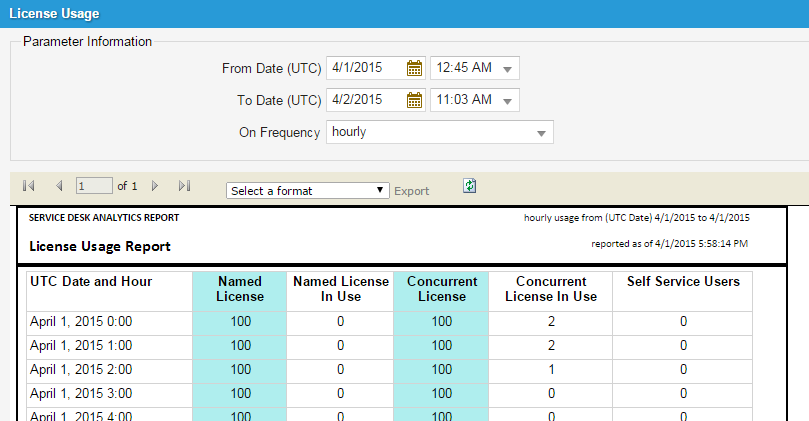Viewport: 809px width, 421px height.
Task: Click the To Date text field
Action: point(366,100)
